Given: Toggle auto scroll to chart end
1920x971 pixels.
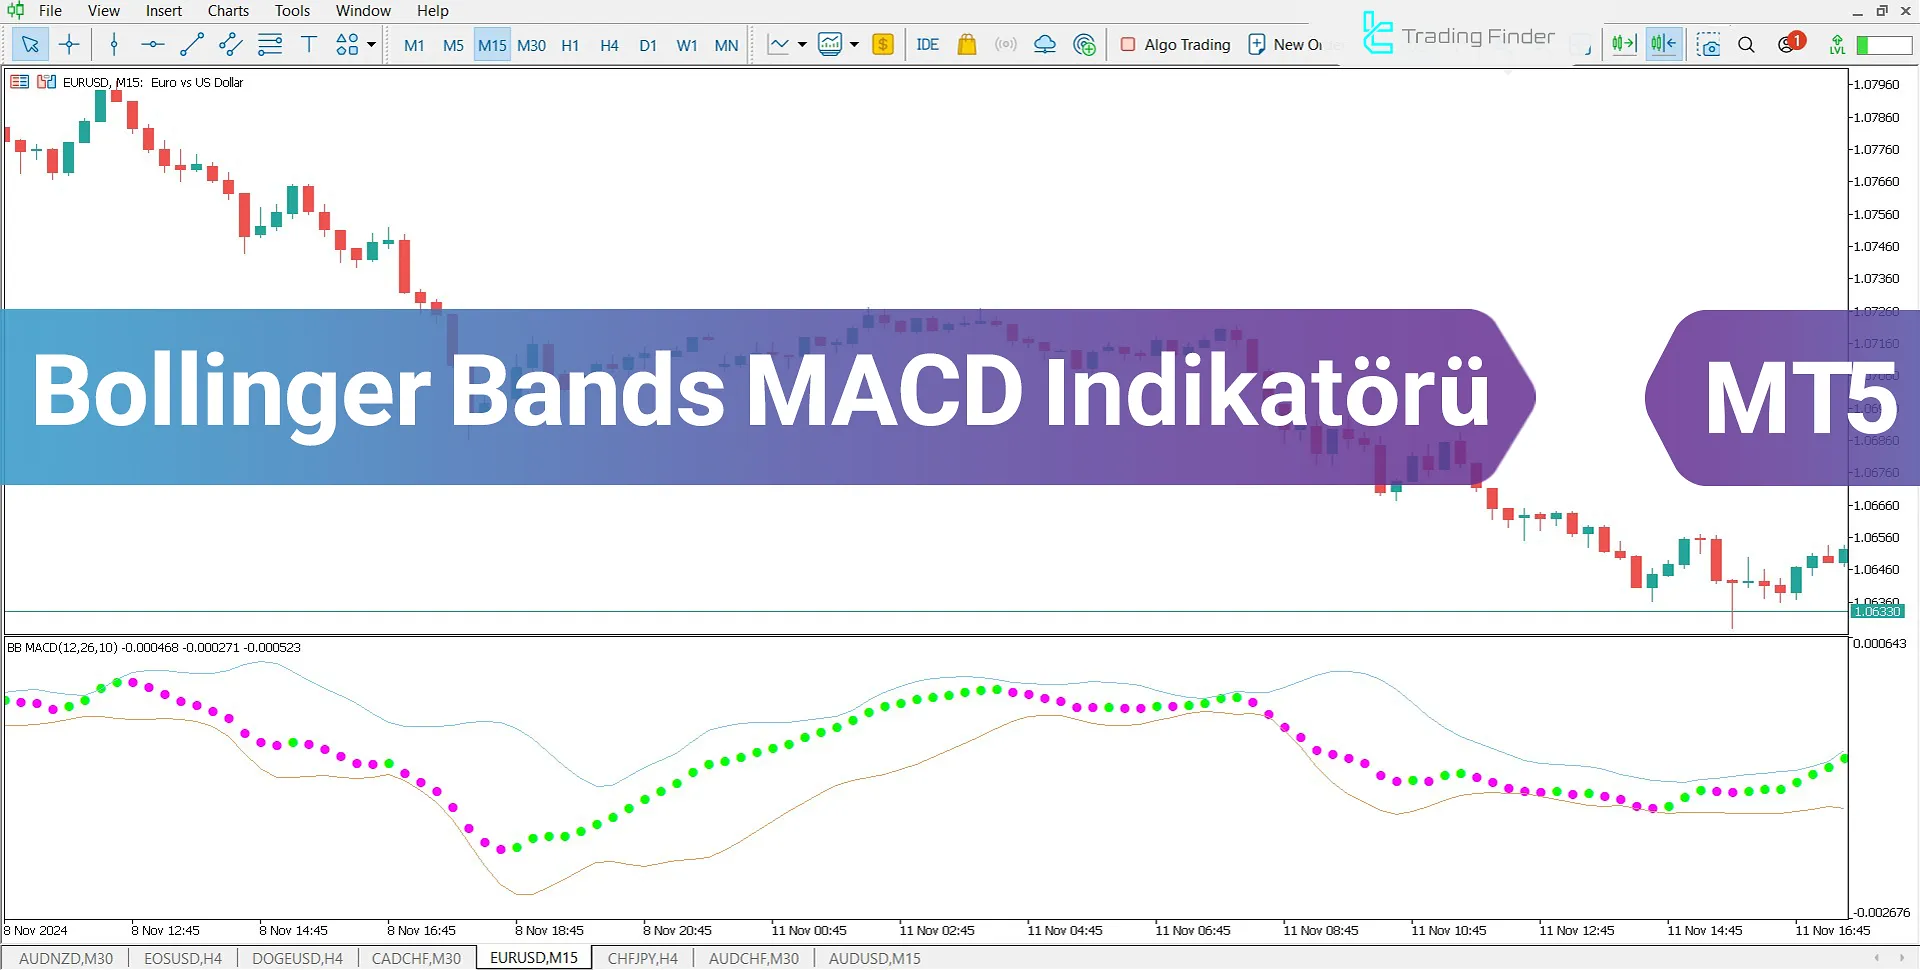Looking at the screenshot, I should coord(1623,43).
